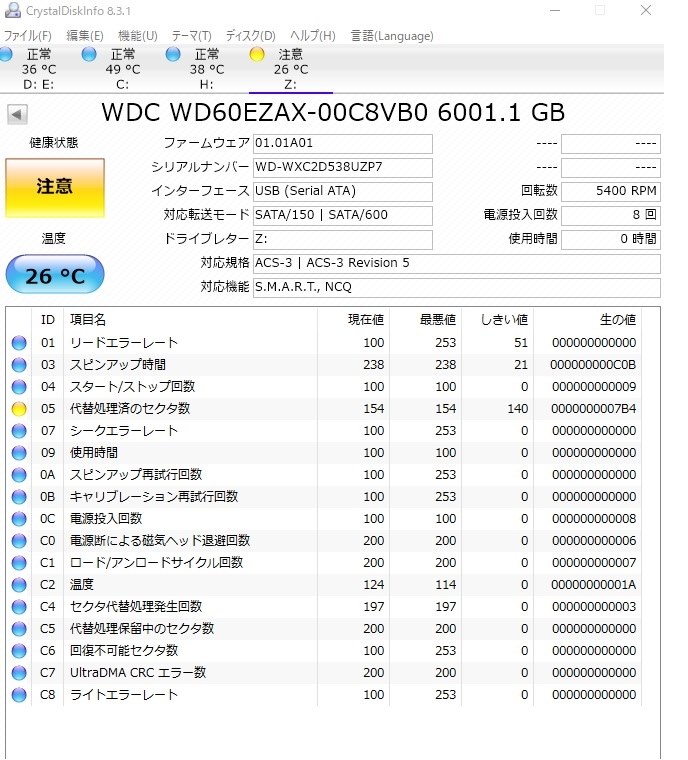Select the Z: disk yellow caution icon
Viewport: 688px width, 760px height.
257,54
